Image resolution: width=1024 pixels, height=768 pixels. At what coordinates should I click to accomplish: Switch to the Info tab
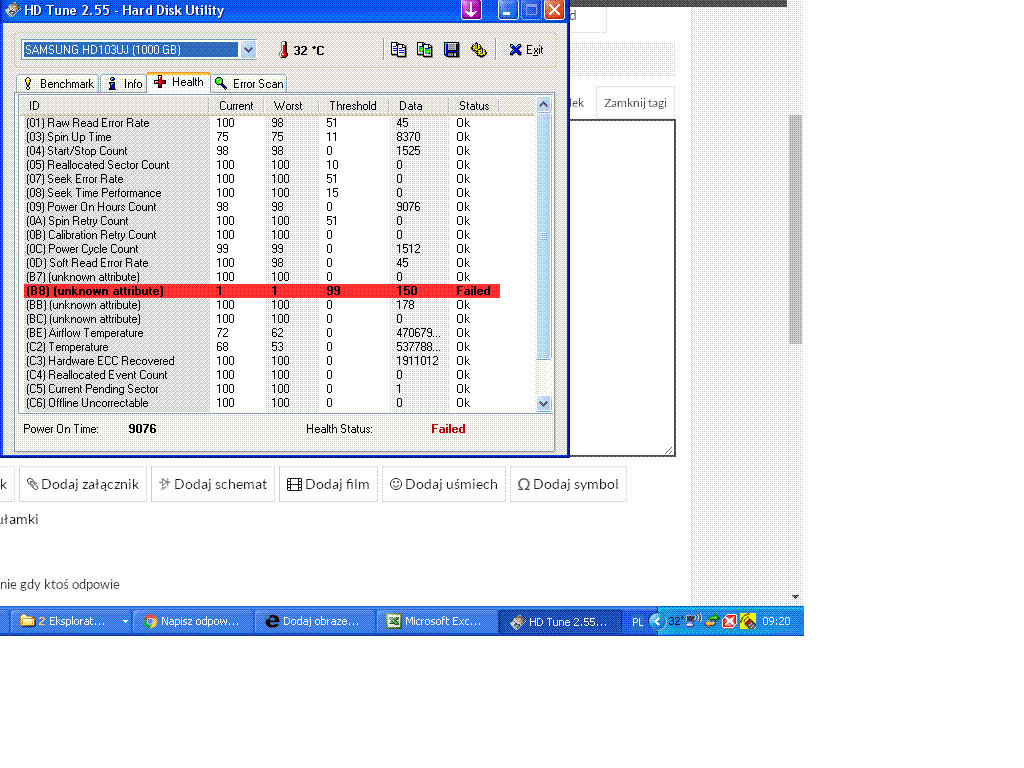124,84
